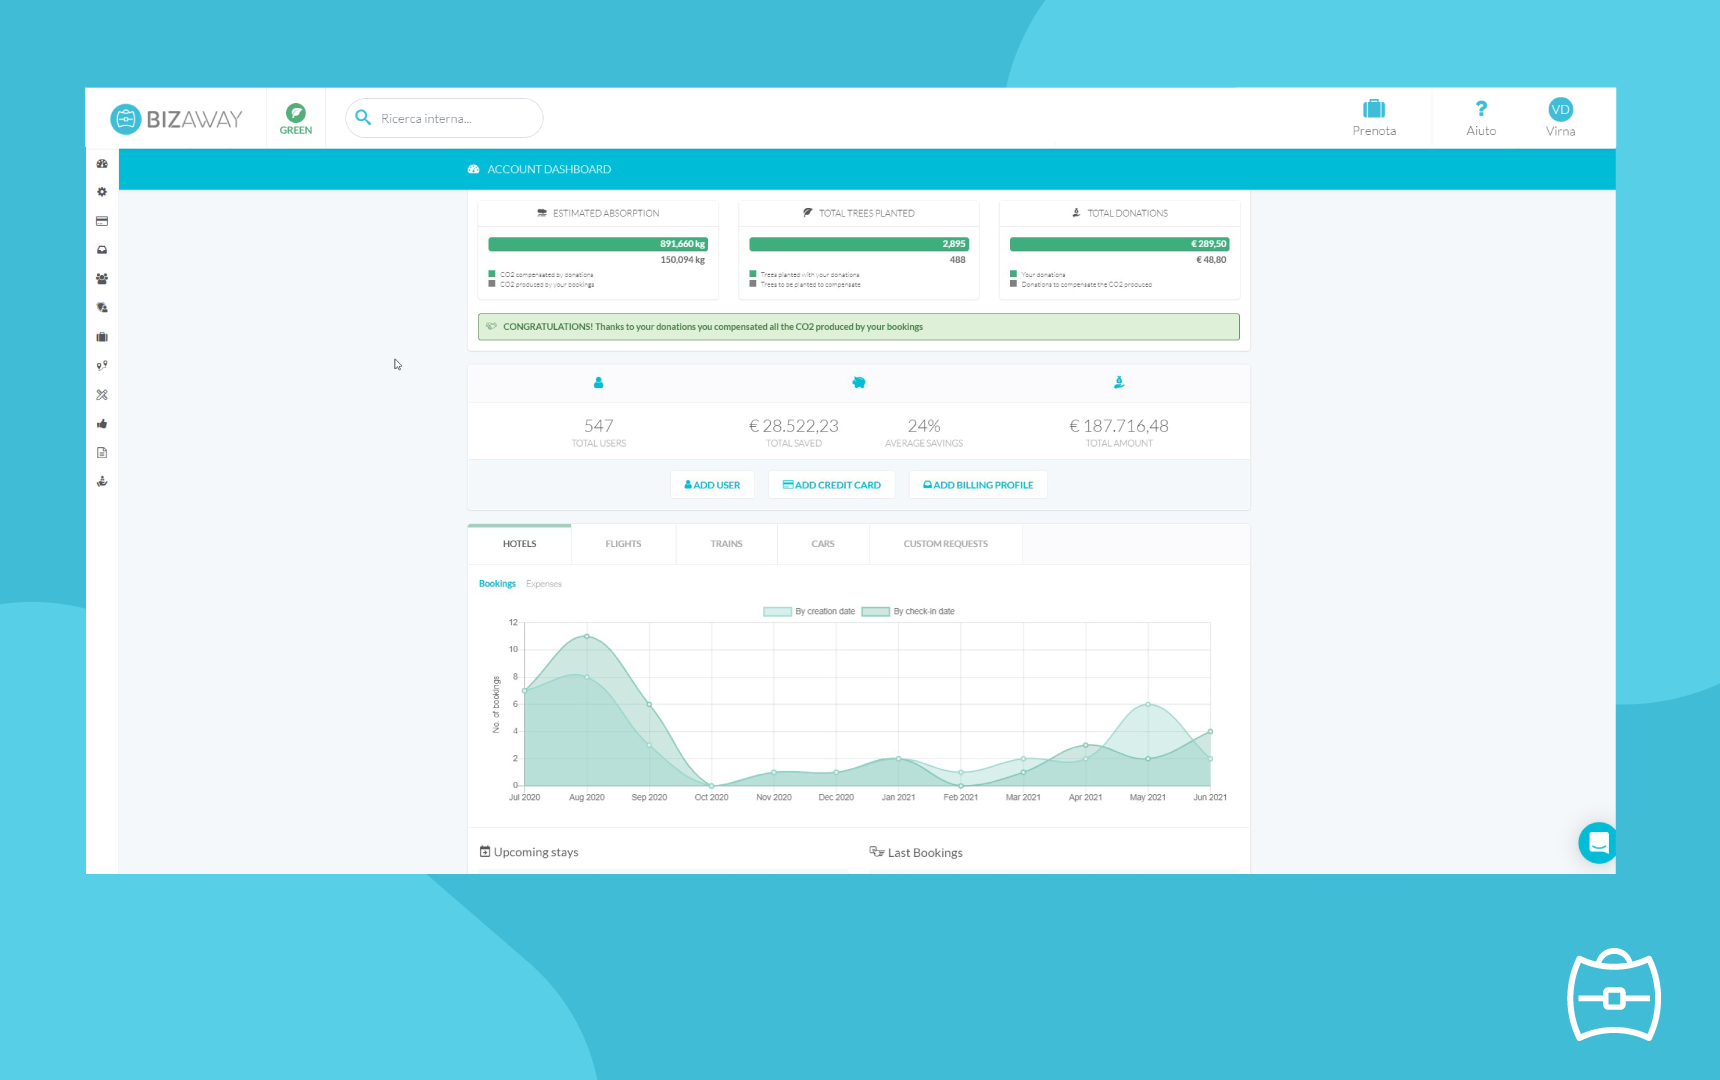Toggle the 'By check-in date' legend series

coord(908,612)
